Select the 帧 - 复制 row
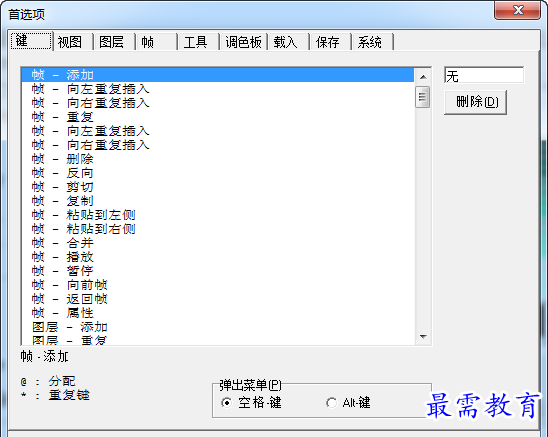The width and height of the screenshot is (548, 437). tap(218, 201)
